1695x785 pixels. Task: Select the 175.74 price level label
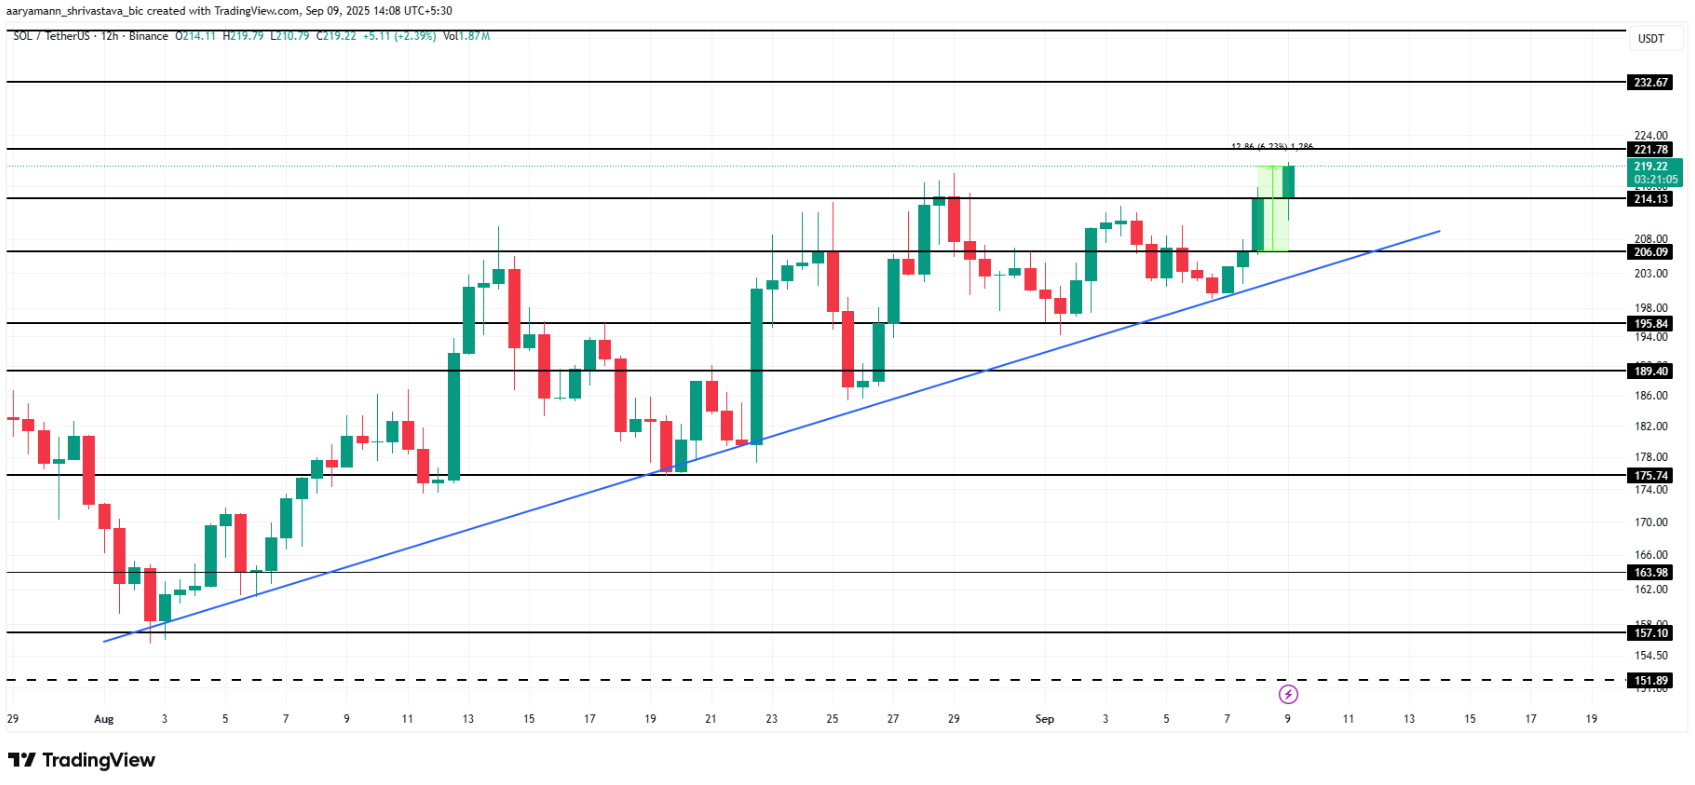[1651, 476]
